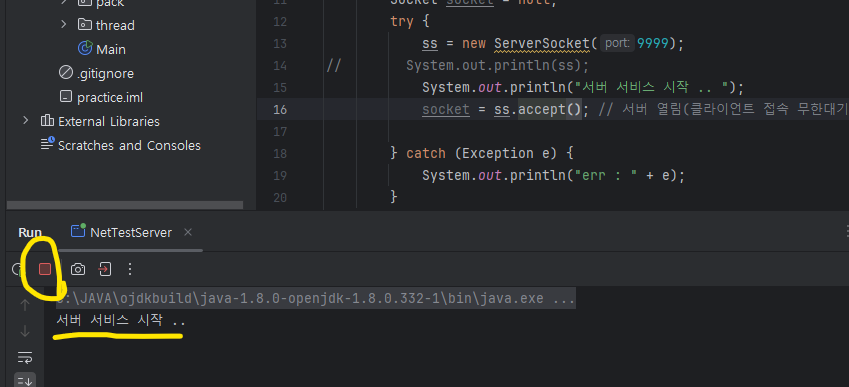The width and height of the screenshot is (849, 387).
Task: Click line number 18 in gutter
Action: pyautogui.click(x=279, y=154)
